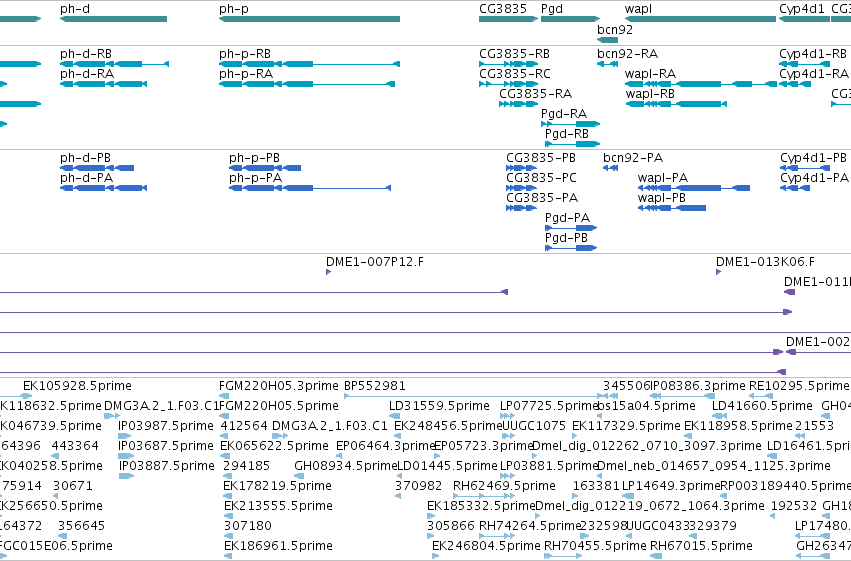851x561 pixels.
Task: Click protein Pgd-PA
Action: coord(571,228)
